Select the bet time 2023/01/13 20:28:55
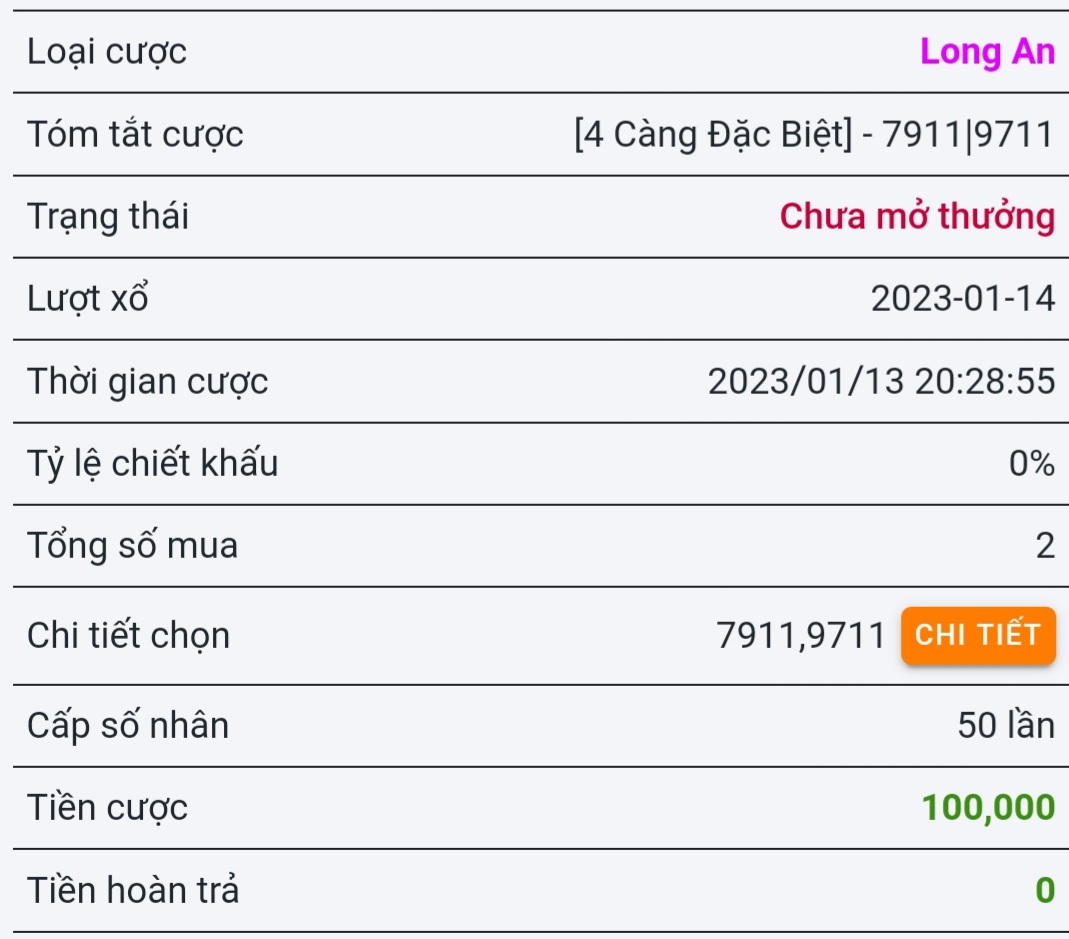1069x939 pixels. (881, 381)
